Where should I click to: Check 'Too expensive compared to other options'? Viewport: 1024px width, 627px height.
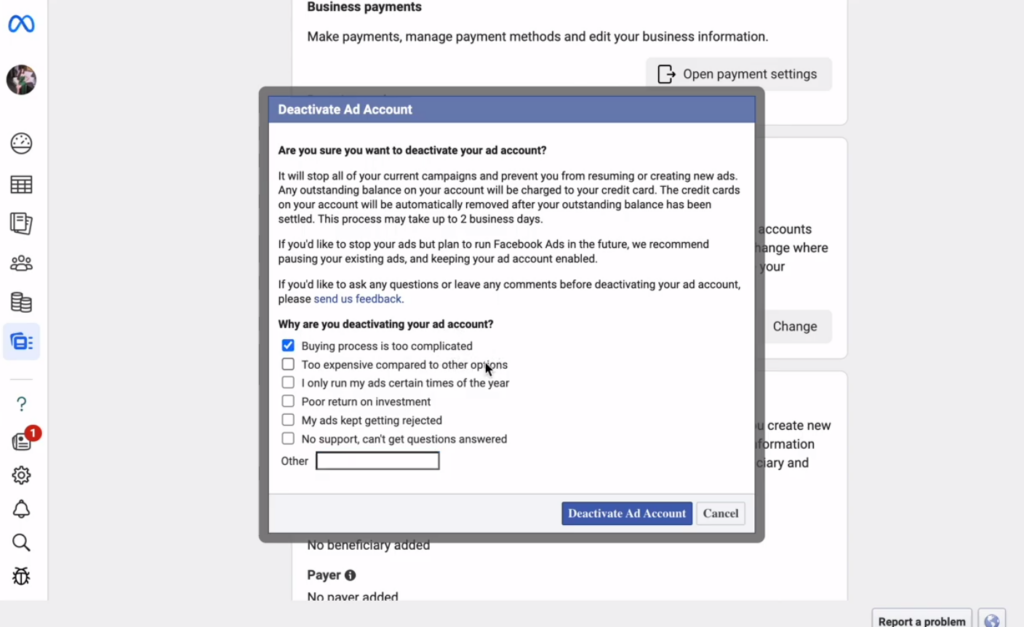coord(288,364)
